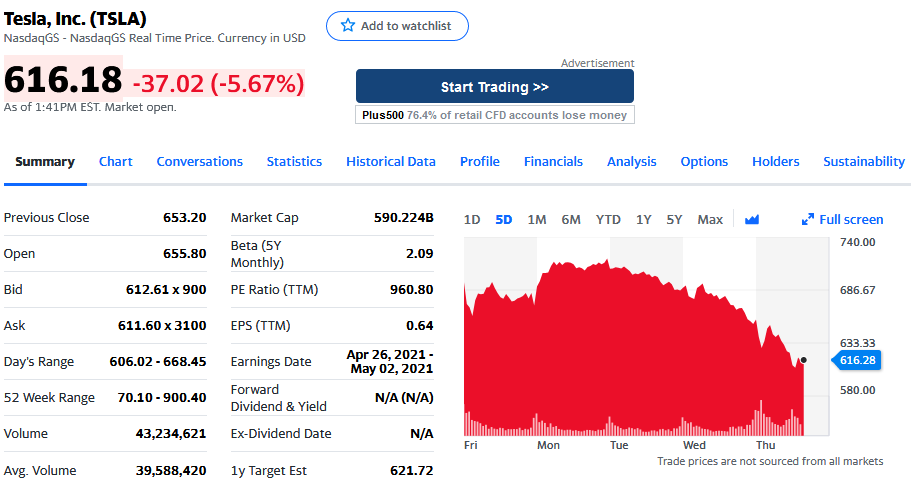Click the Full screen expand arrows icon
Screen dimensions: 911x499
click(809, 220)
